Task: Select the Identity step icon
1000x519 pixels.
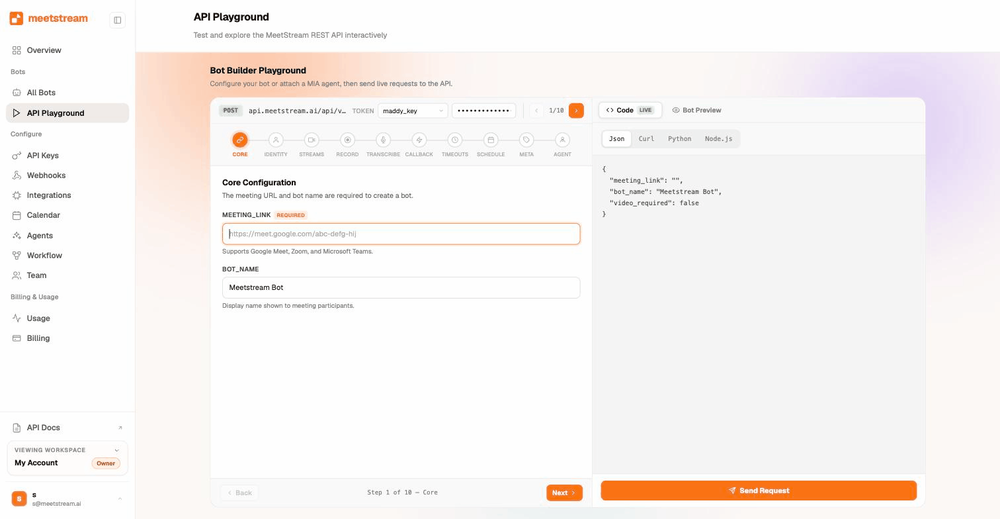Action: point(276,140)
